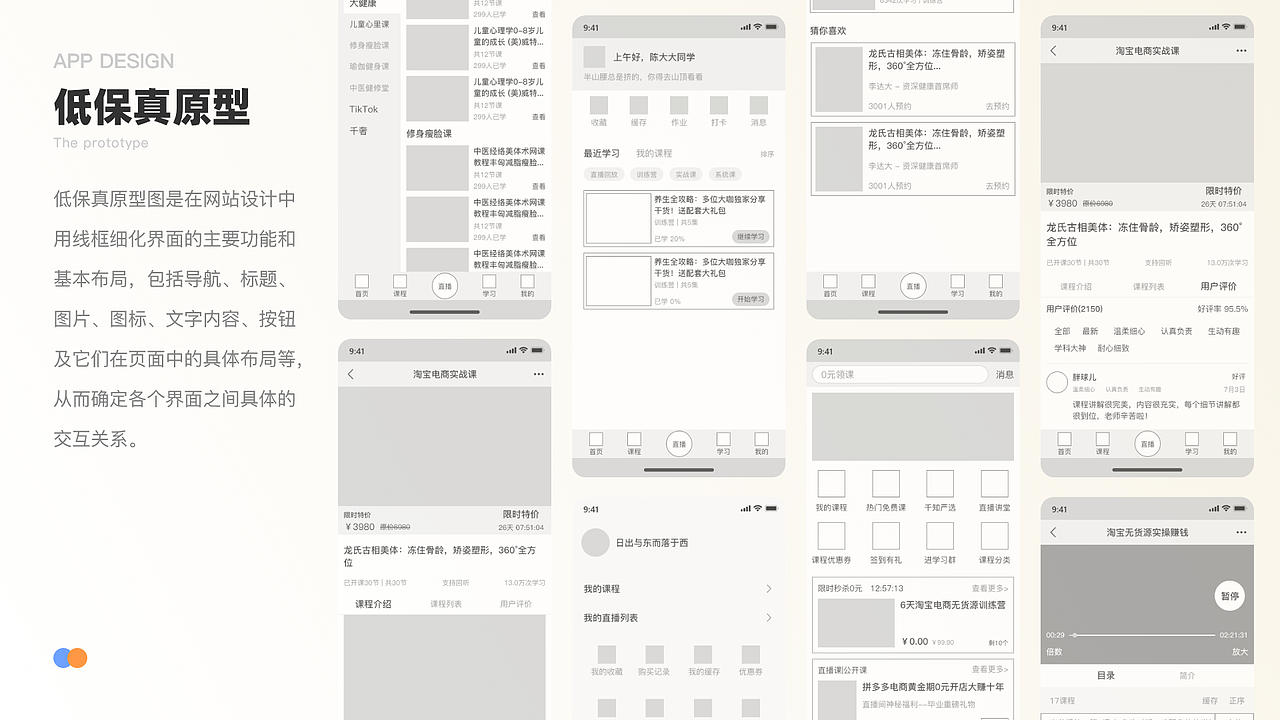1280x720 pixels.
Task: Open the 倍数 playback speed option
Action: click(x=1054, y=652)
